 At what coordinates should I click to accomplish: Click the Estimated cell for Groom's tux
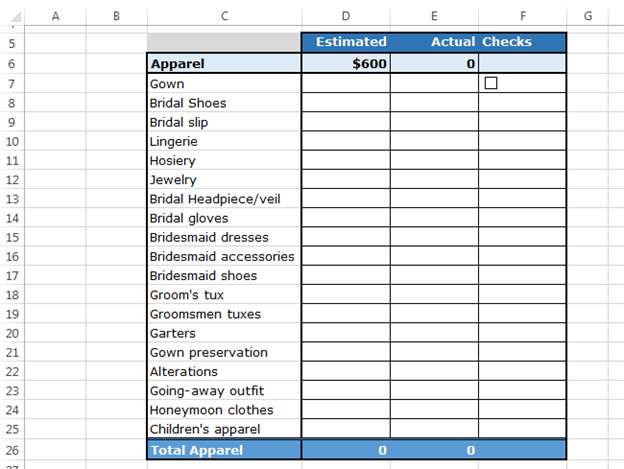coord(346,294)
